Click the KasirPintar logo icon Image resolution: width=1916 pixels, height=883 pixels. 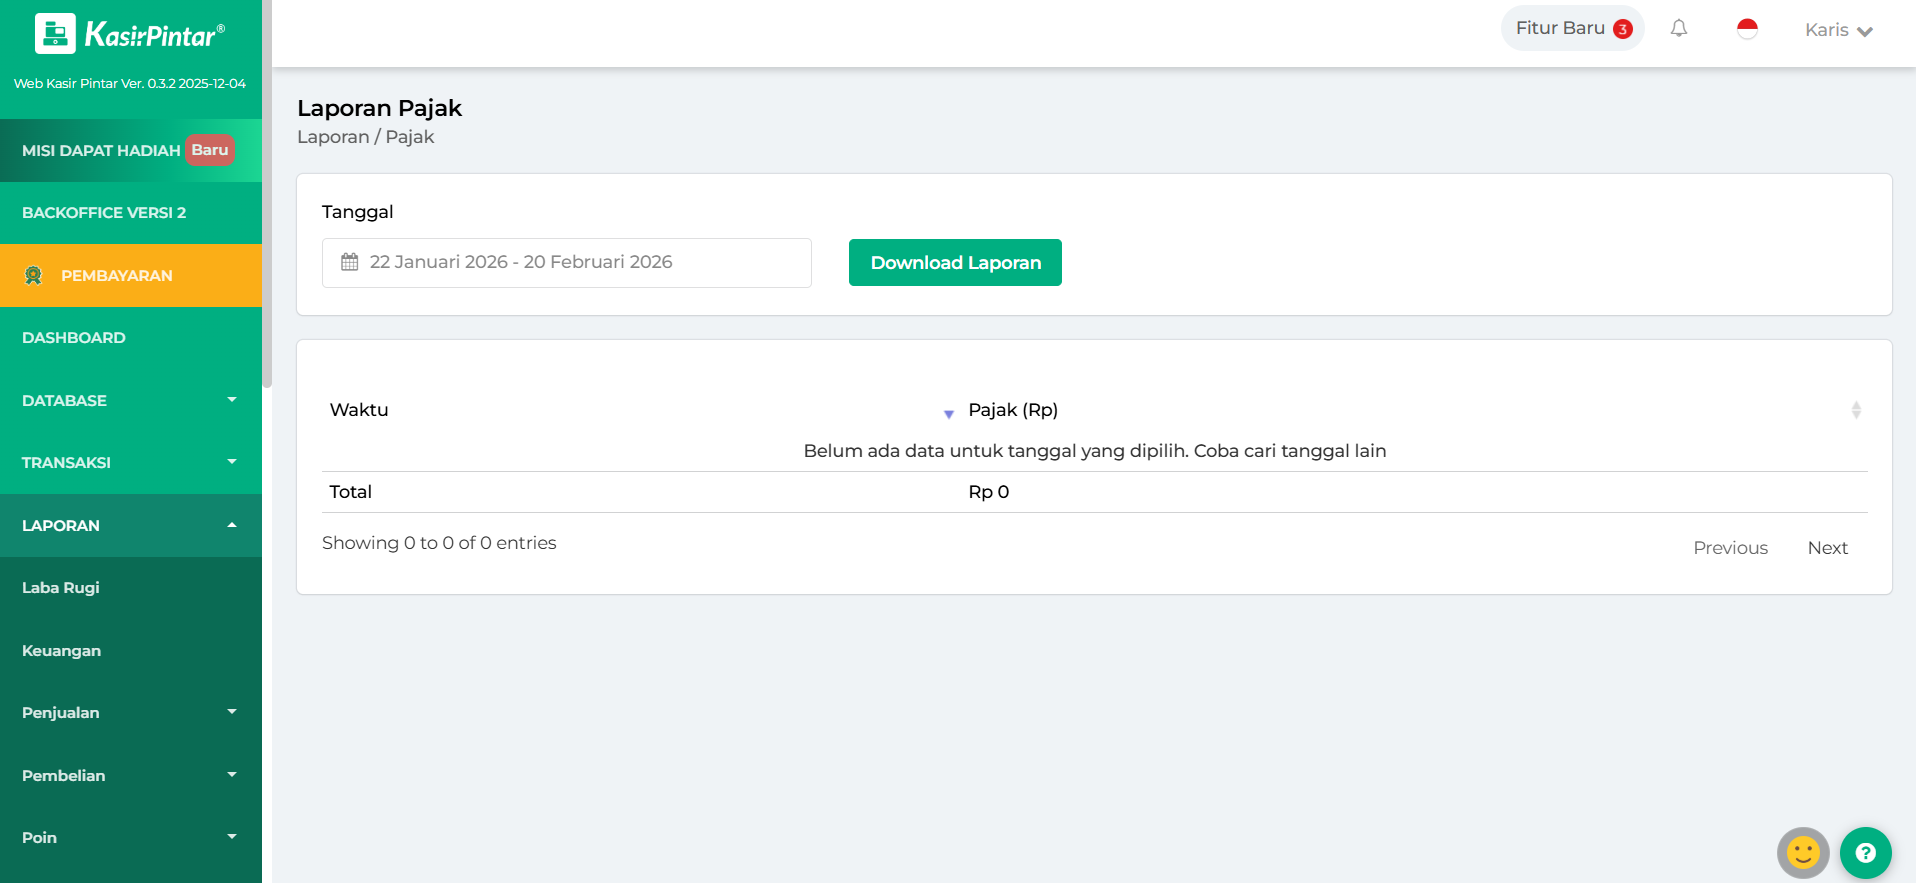tap(55, 34)
